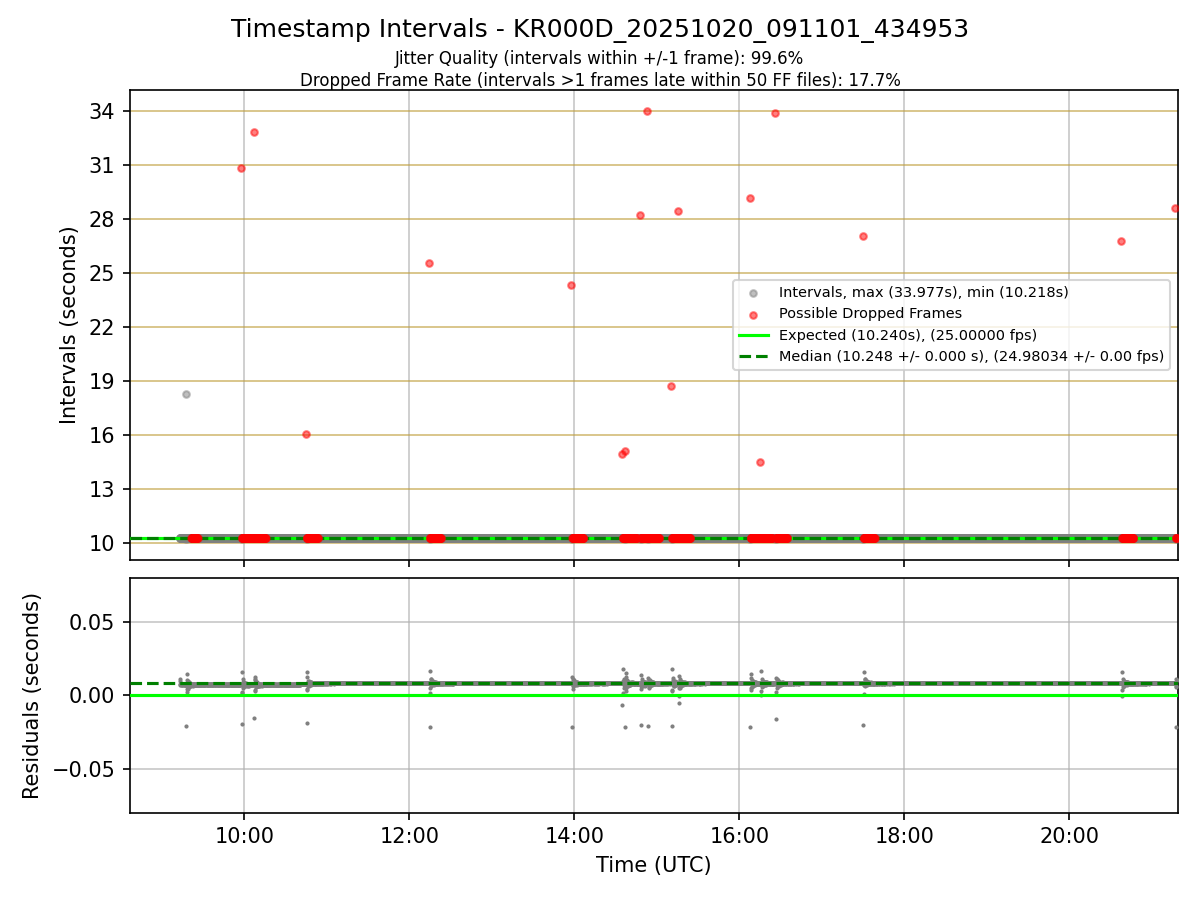Click the red point near 27 seconds at 17:30

click(863, 236)
